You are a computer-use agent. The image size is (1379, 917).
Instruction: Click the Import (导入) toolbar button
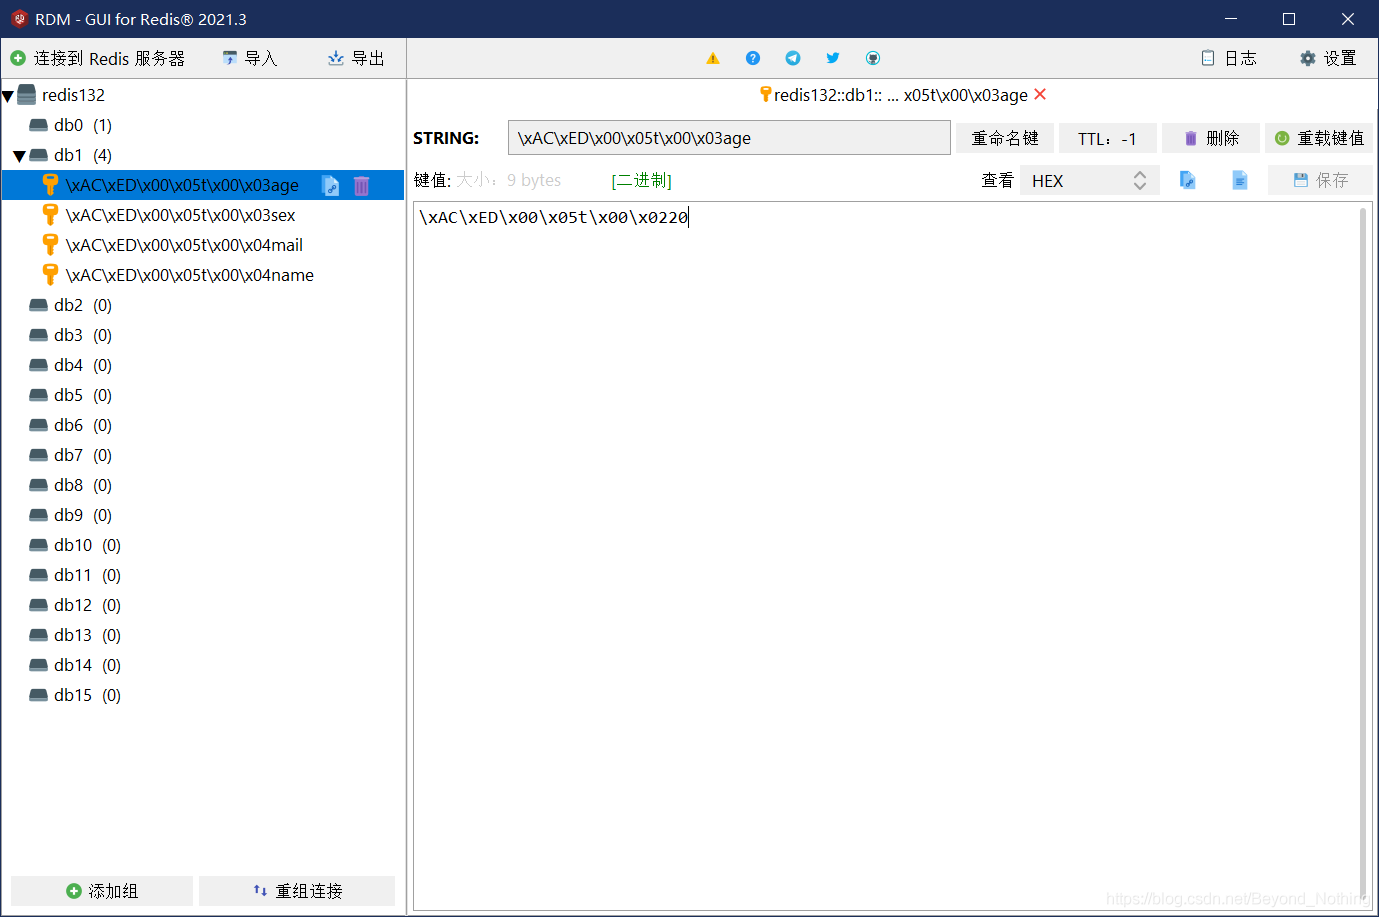pyautogui.click(x=250, y=58)
